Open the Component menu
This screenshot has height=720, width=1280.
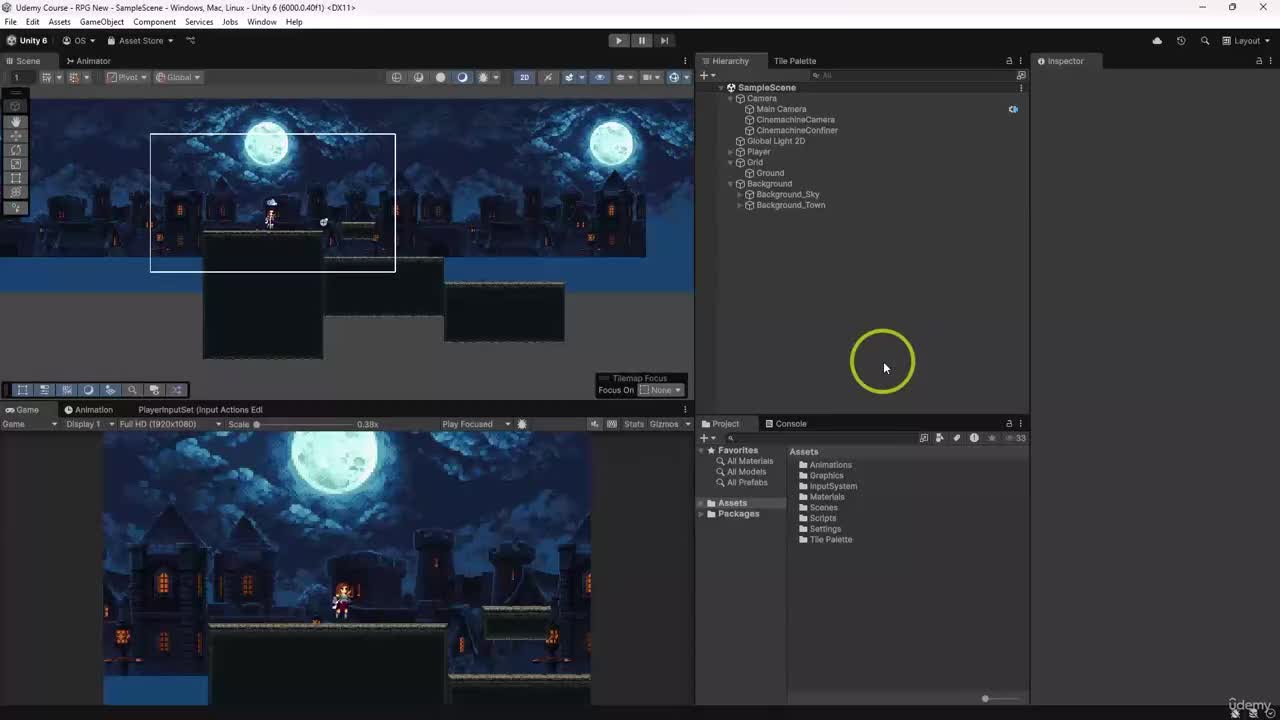click(154, 22)
